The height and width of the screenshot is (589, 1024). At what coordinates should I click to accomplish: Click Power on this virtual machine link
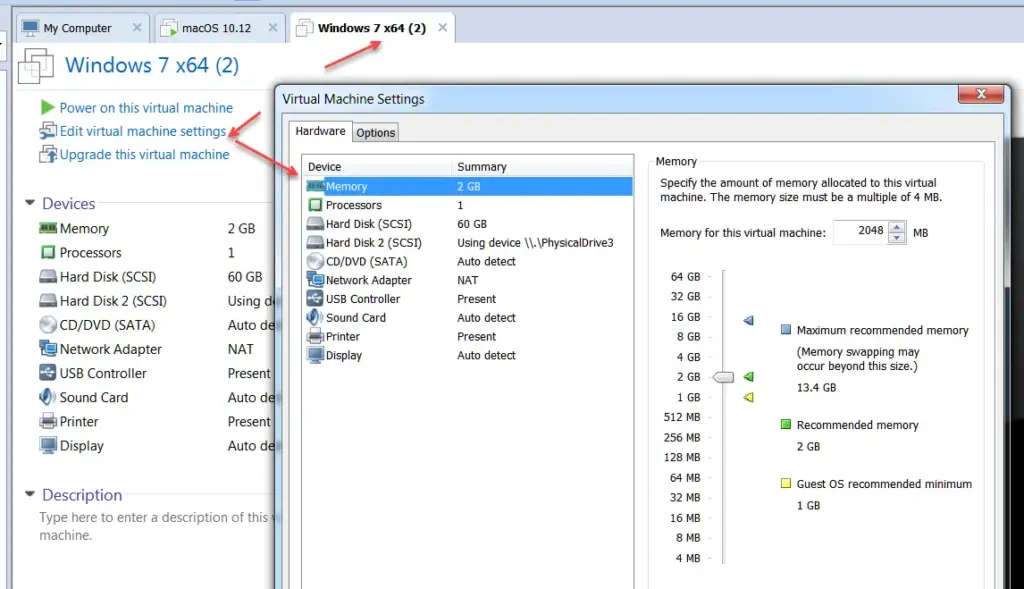point(146,108)
